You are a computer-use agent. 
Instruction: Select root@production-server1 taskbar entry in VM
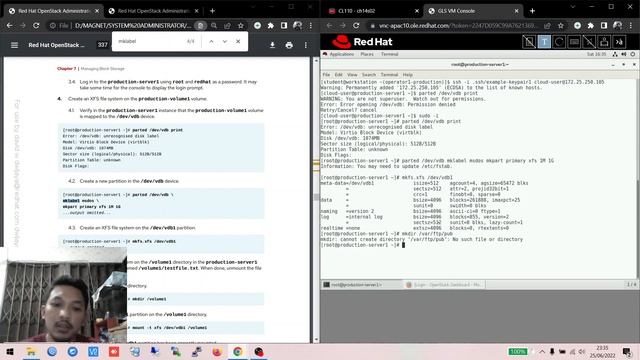click(x=361, y=284)
